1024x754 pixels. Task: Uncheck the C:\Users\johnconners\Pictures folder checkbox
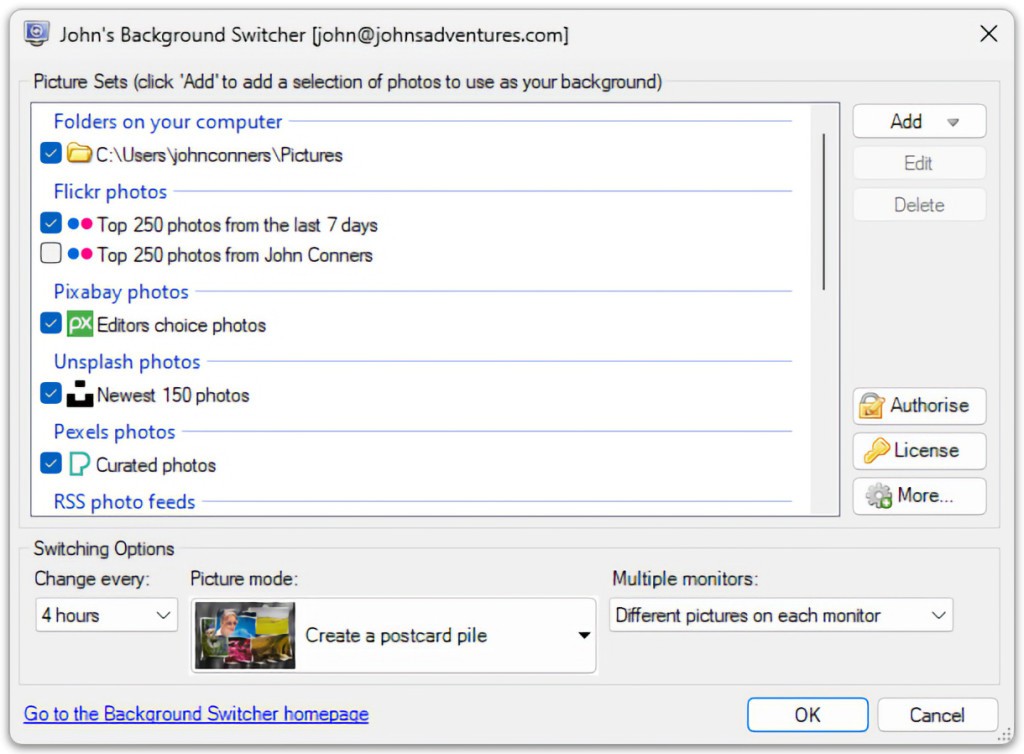pos(51,154)
